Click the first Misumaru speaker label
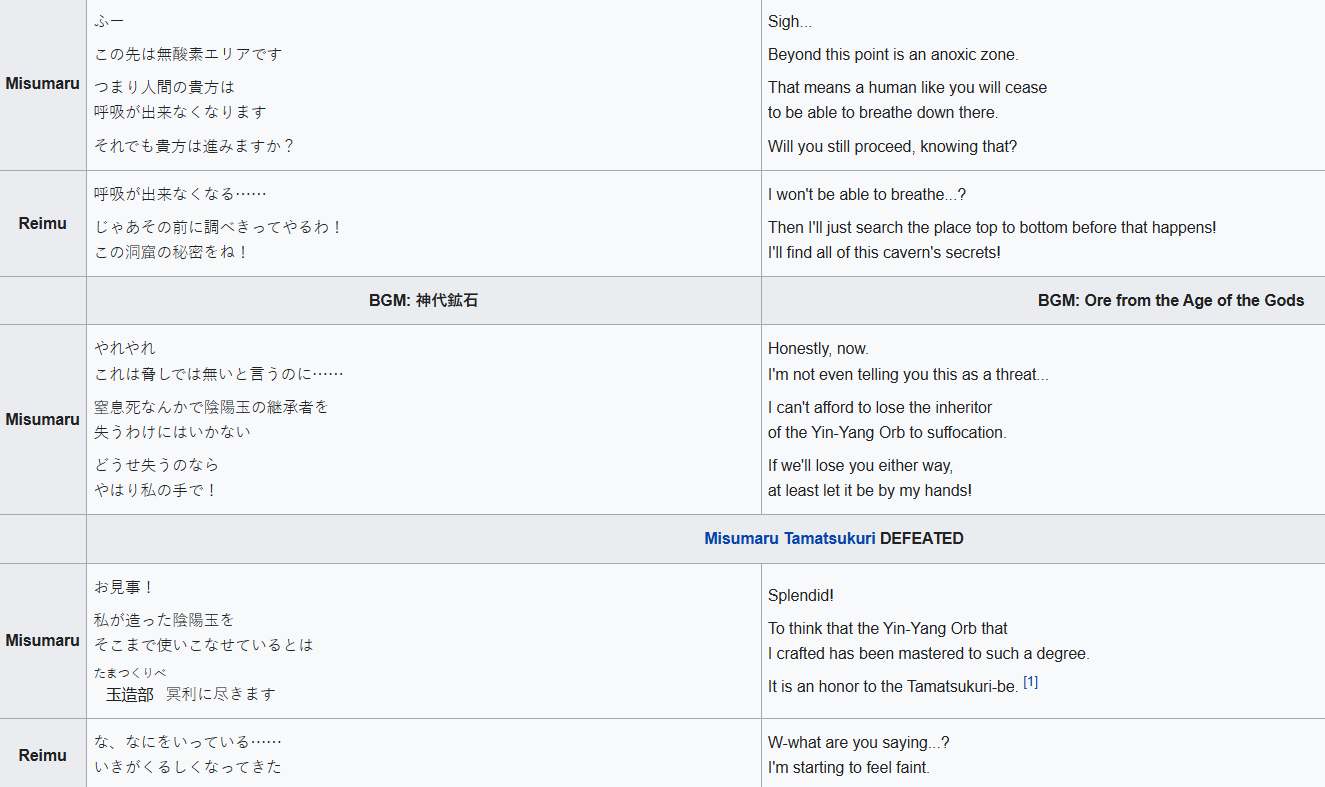The width and height of the screenshot is (1325, 787). coord(43,84)
